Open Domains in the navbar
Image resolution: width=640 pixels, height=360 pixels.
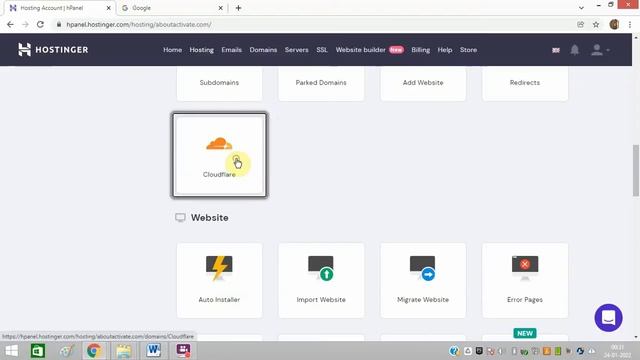[263, 50]
